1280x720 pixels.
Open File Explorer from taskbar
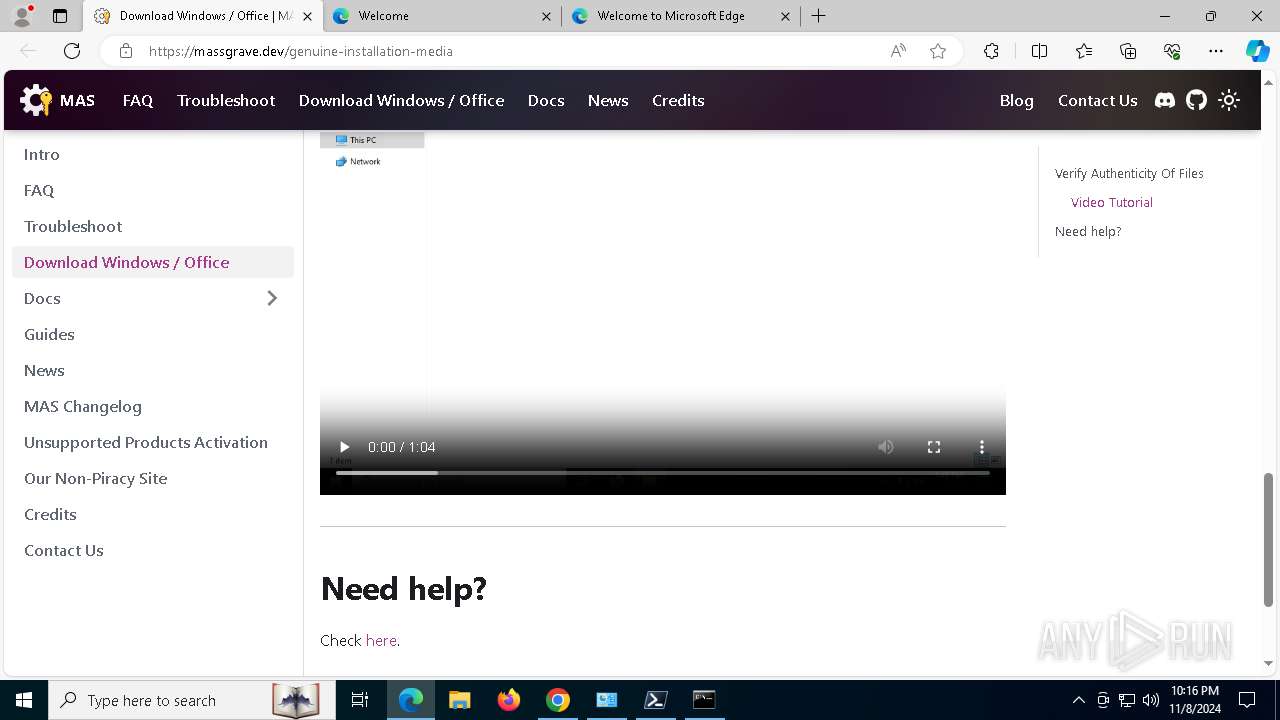click(459, 700)
